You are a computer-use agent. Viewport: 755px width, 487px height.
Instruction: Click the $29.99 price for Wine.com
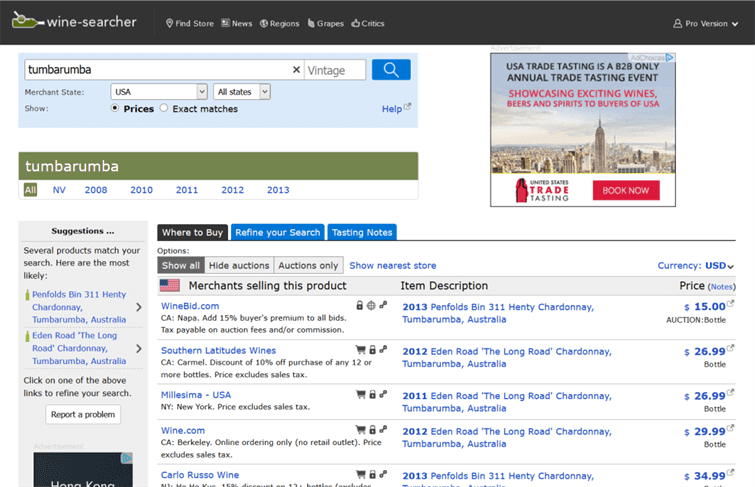coord(705,432)
